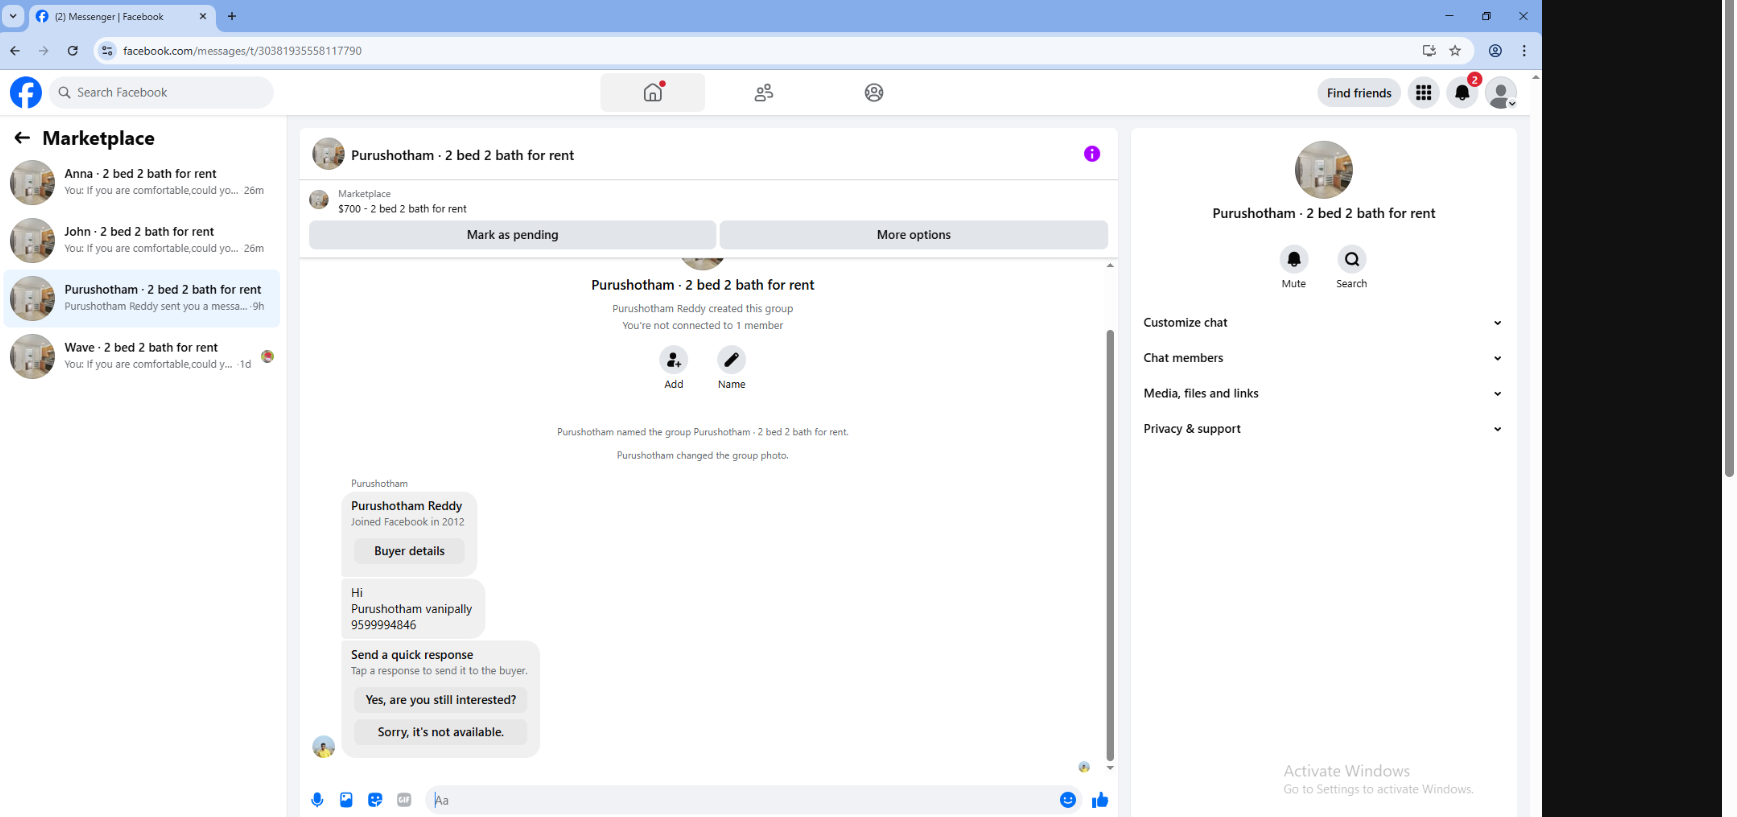
Task: Edit the group name with the pencil icon
Action: [732, 360]
